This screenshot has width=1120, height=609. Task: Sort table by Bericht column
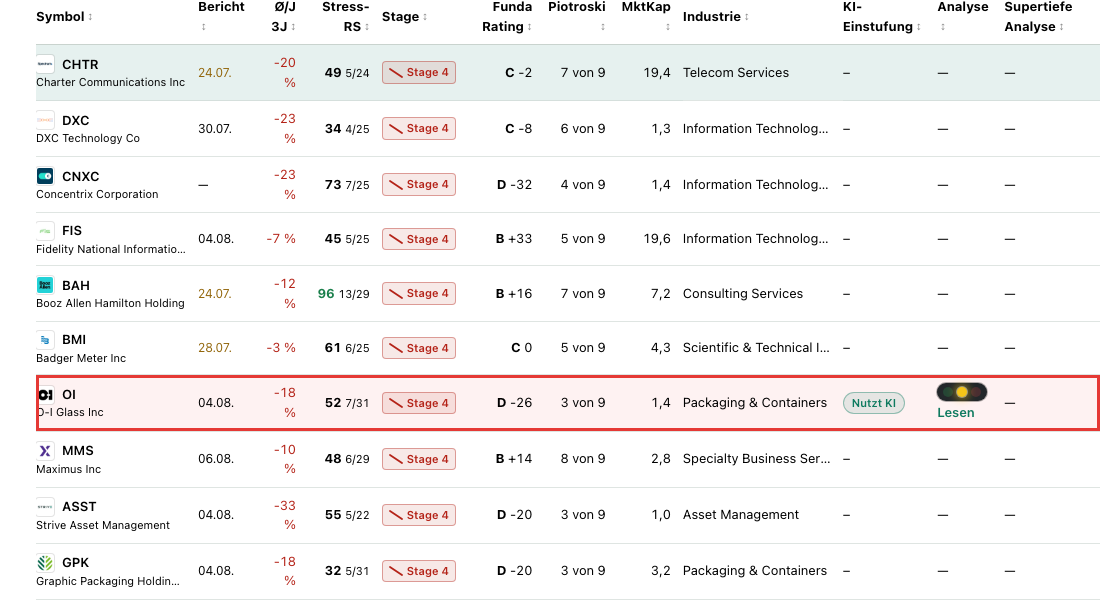point(221,16)
